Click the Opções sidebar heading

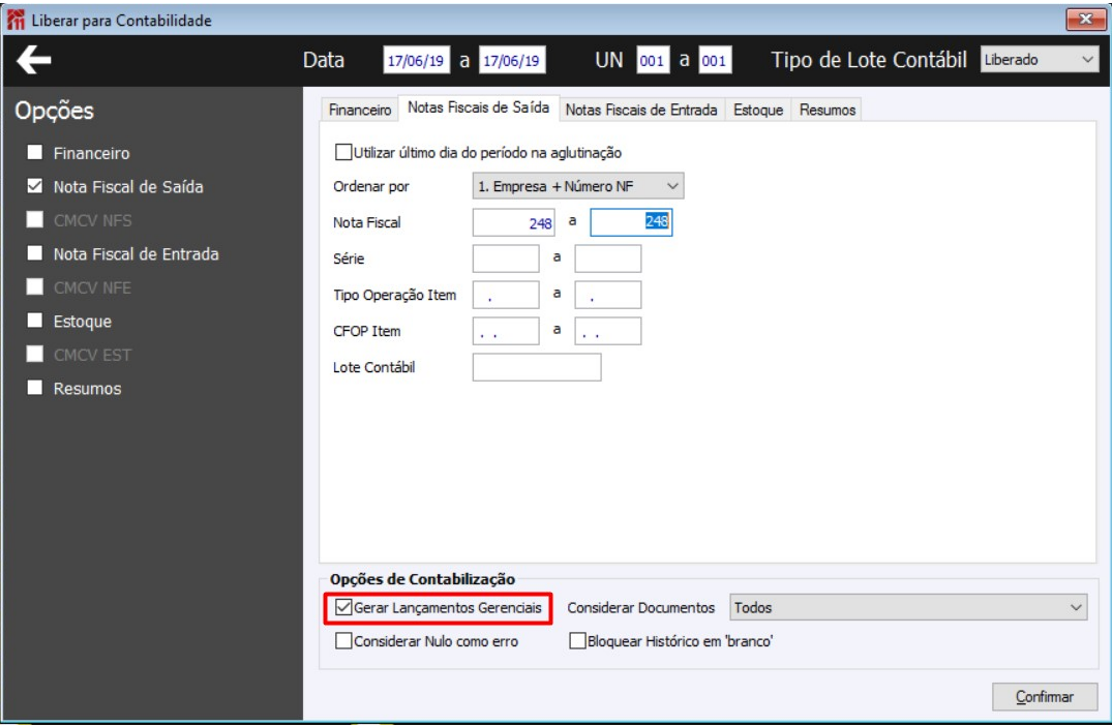pos(55,111)
